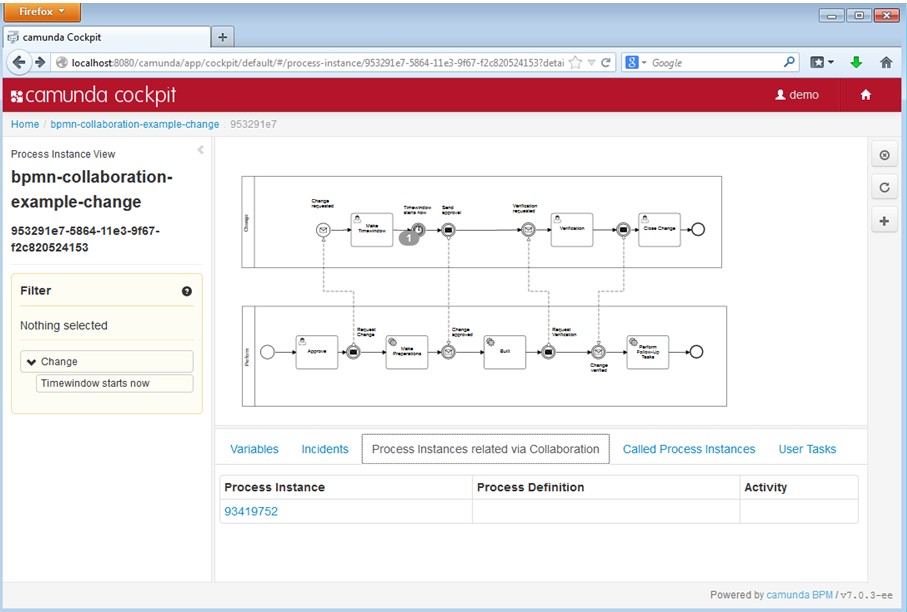
Task: Open the Cockpit home icon in the red header
Action: pyautogui.click(x=865, y=95)
